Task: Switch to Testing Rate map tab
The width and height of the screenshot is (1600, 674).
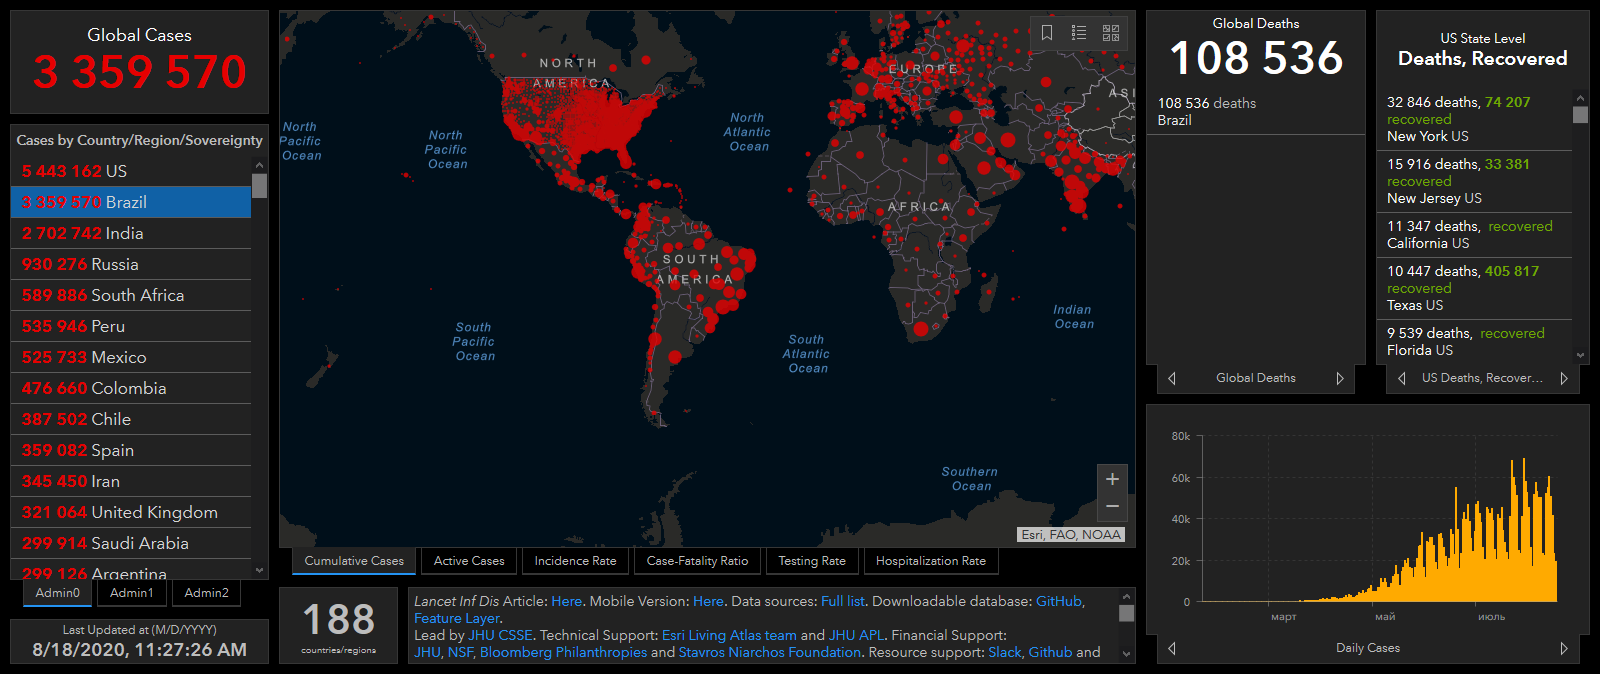Action: coord(812,561)
